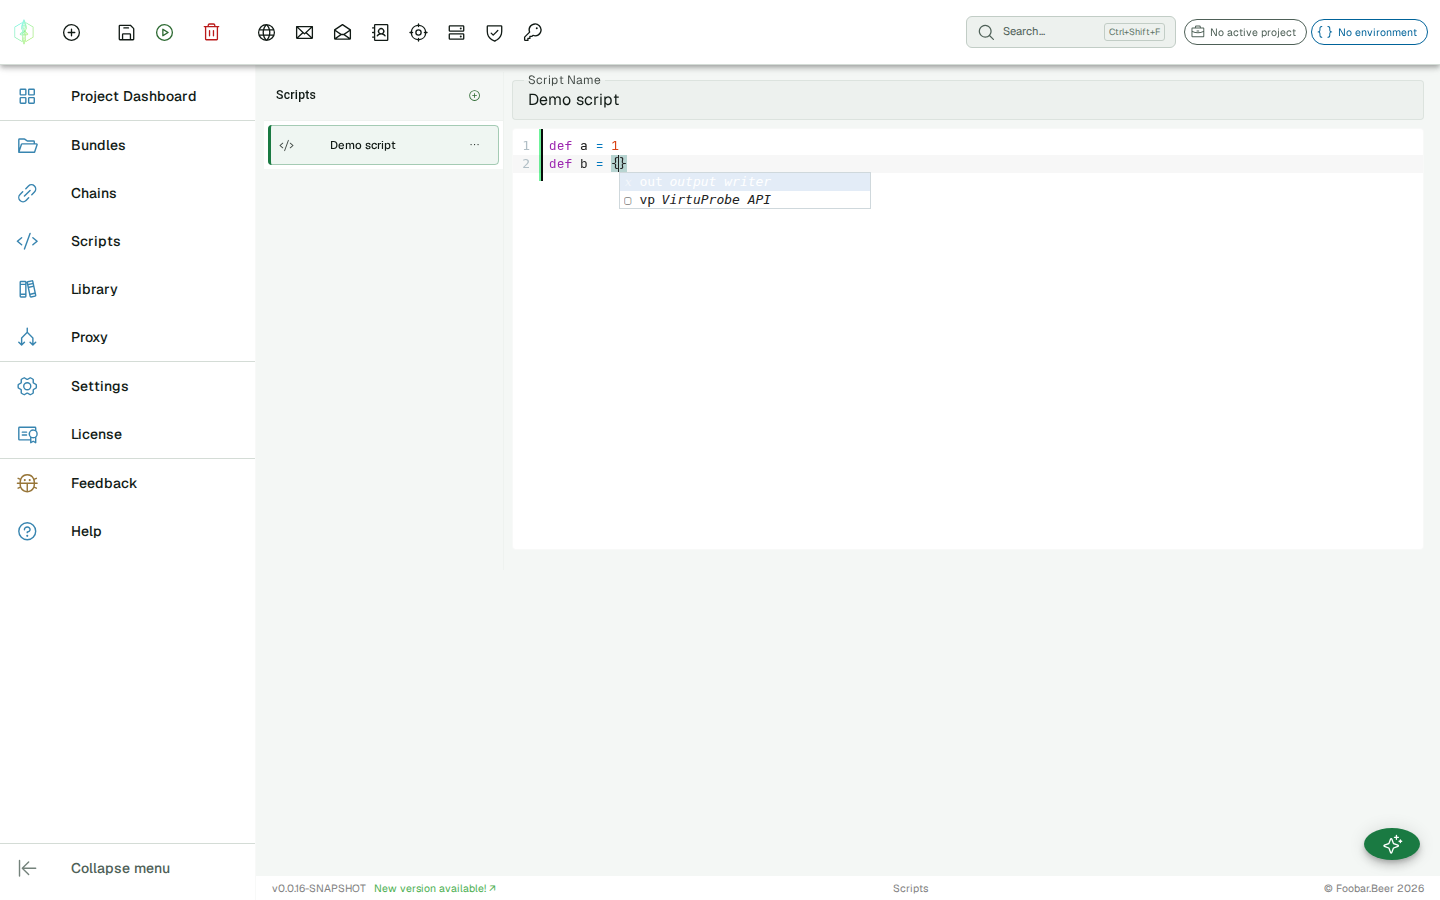
Task: Click the Settings gear icon in the sidebar
Action: pyautogui.click(x=27, y=386)
